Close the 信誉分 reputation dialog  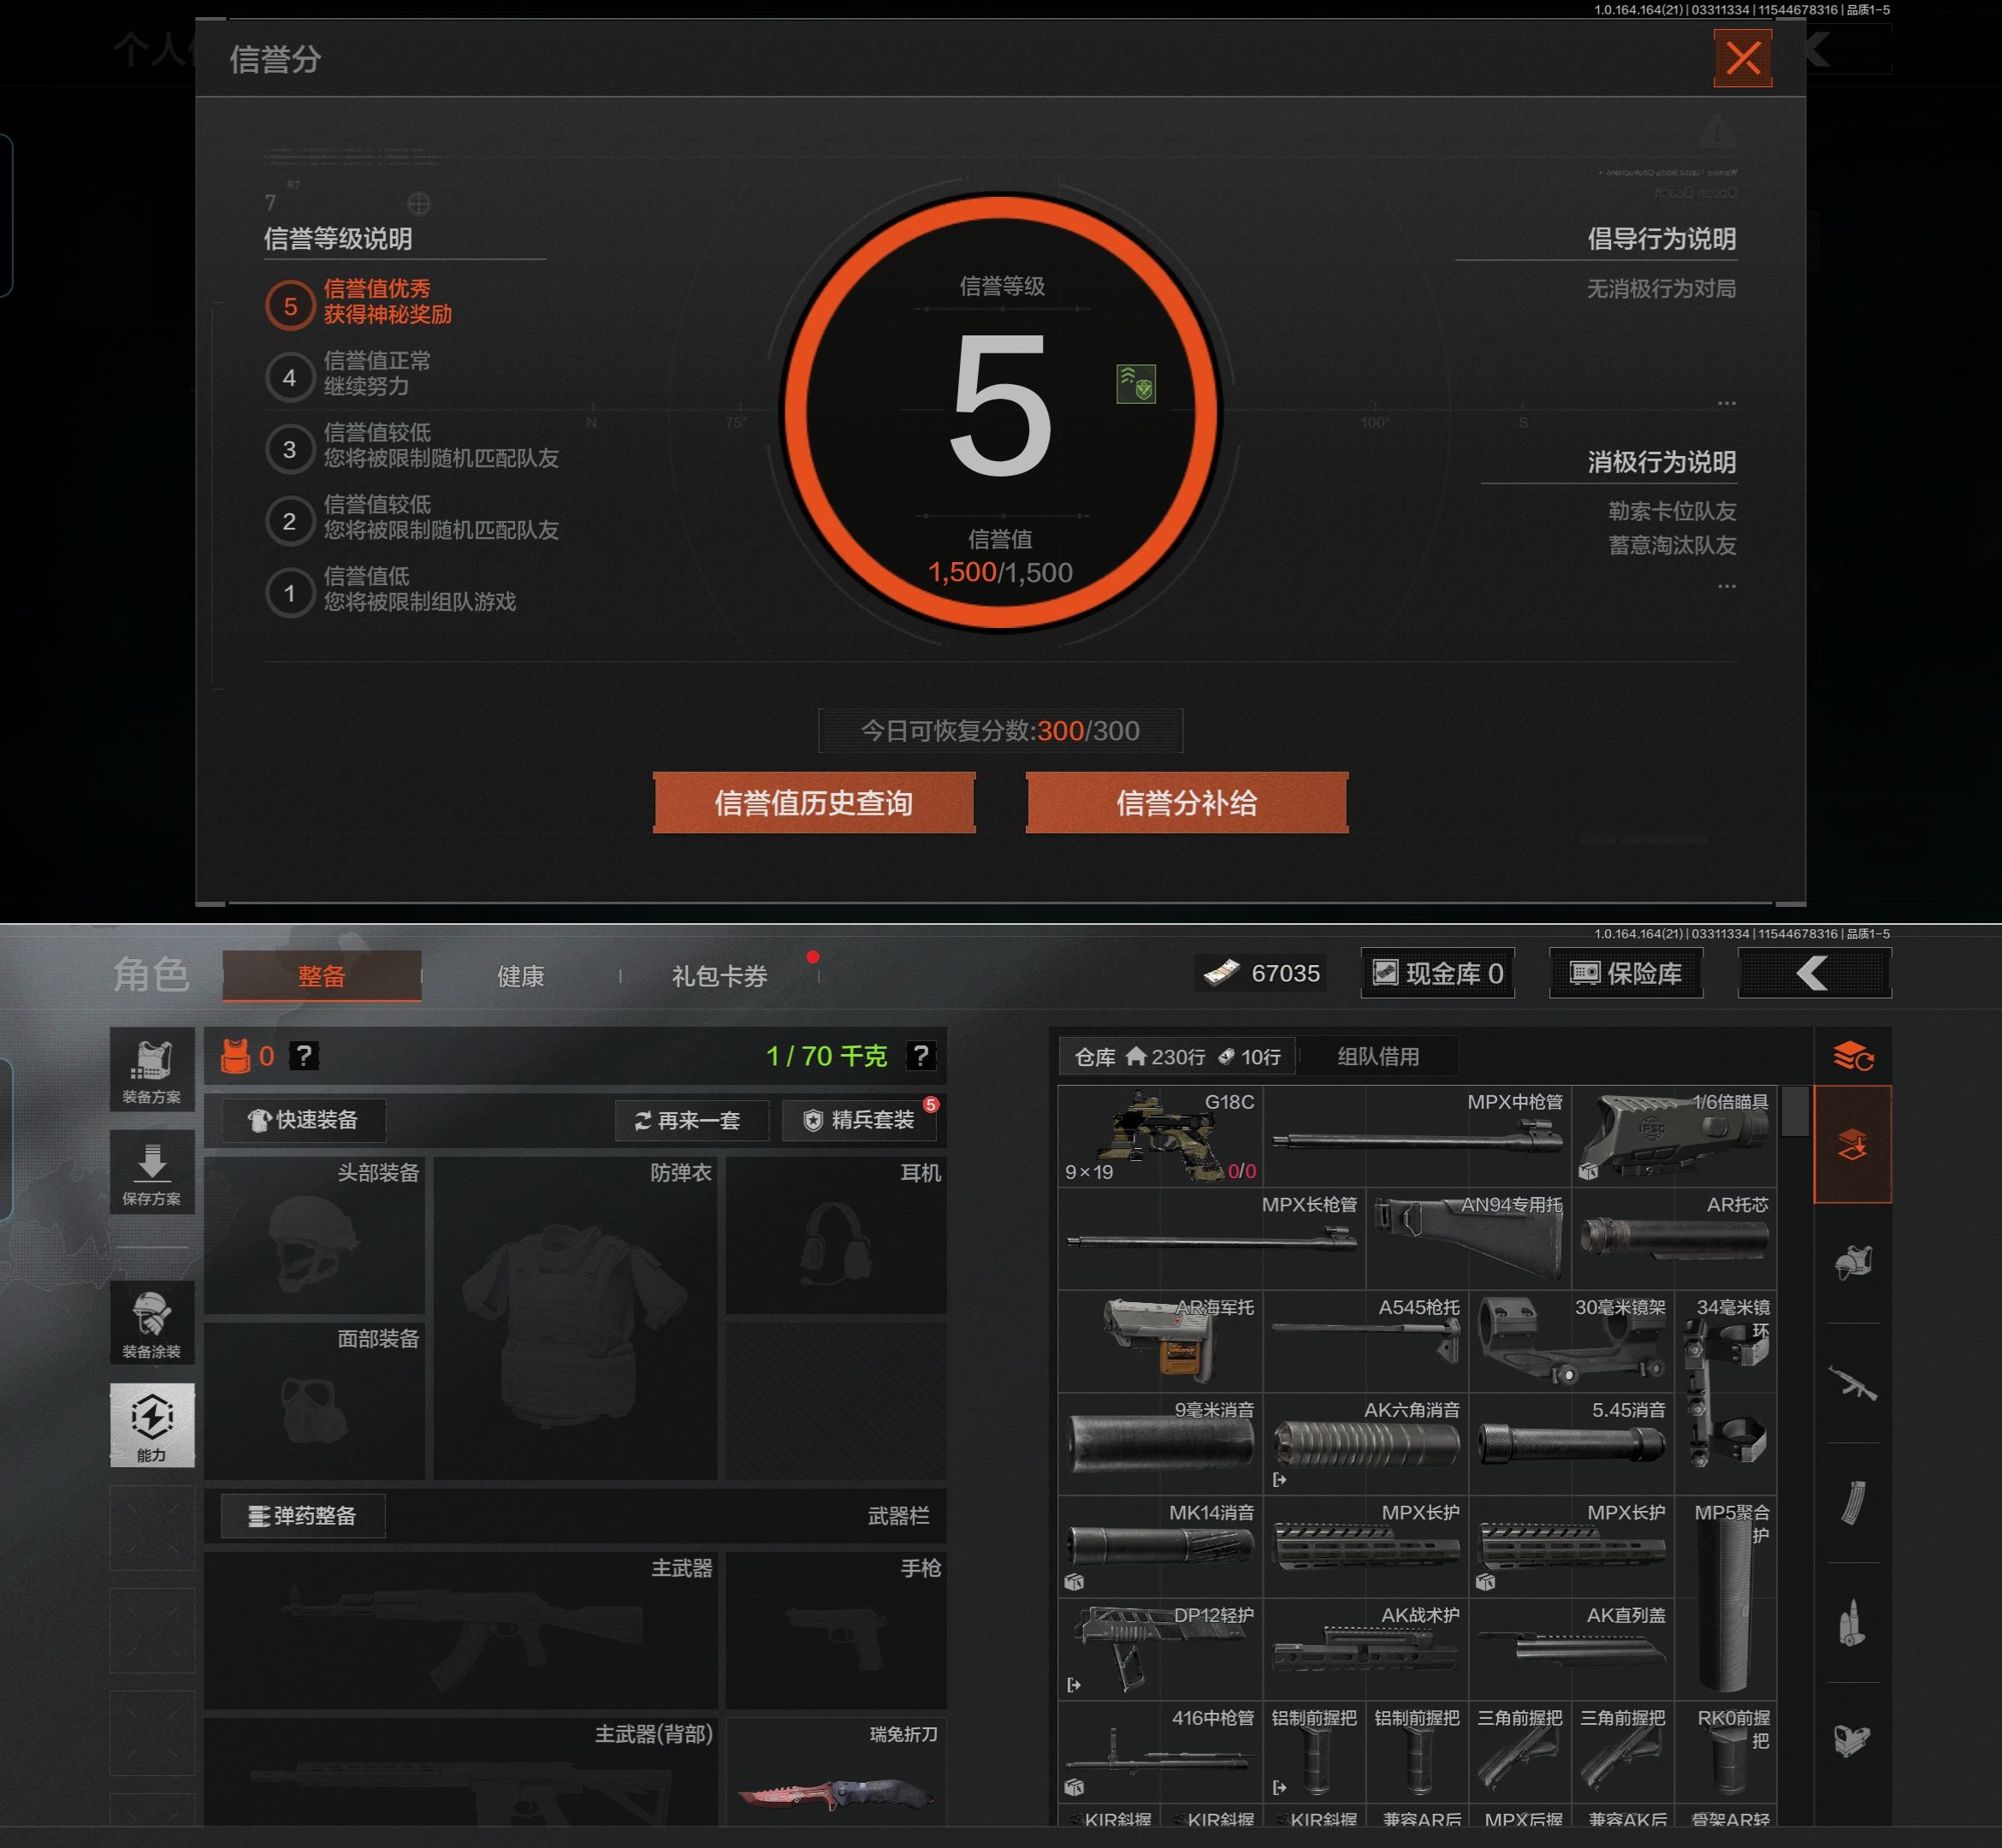(x=1742, y=58)
